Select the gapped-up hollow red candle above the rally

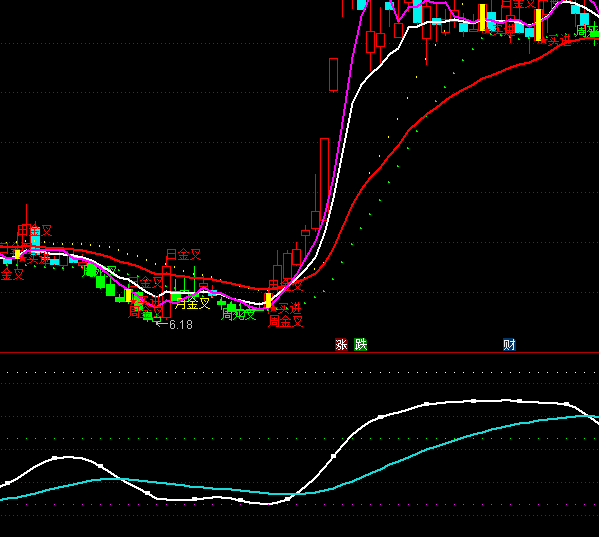[333, 74]
